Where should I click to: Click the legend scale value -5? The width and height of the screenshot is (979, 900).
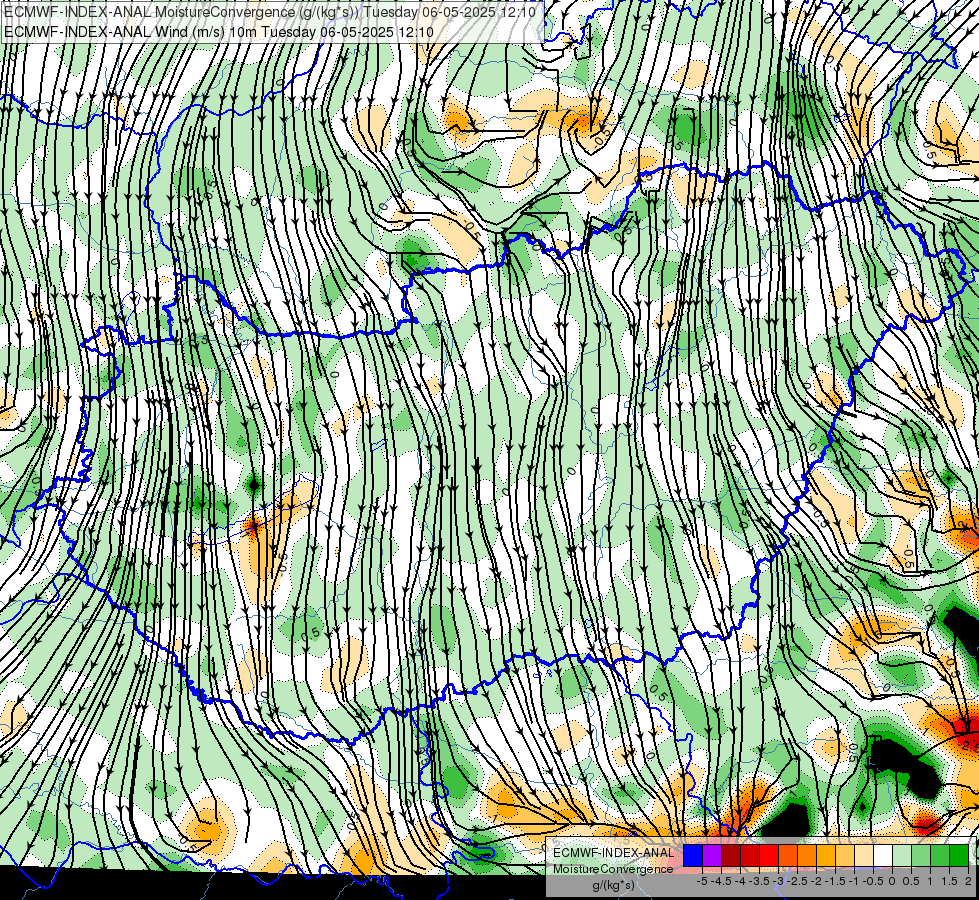coord(702,881)
